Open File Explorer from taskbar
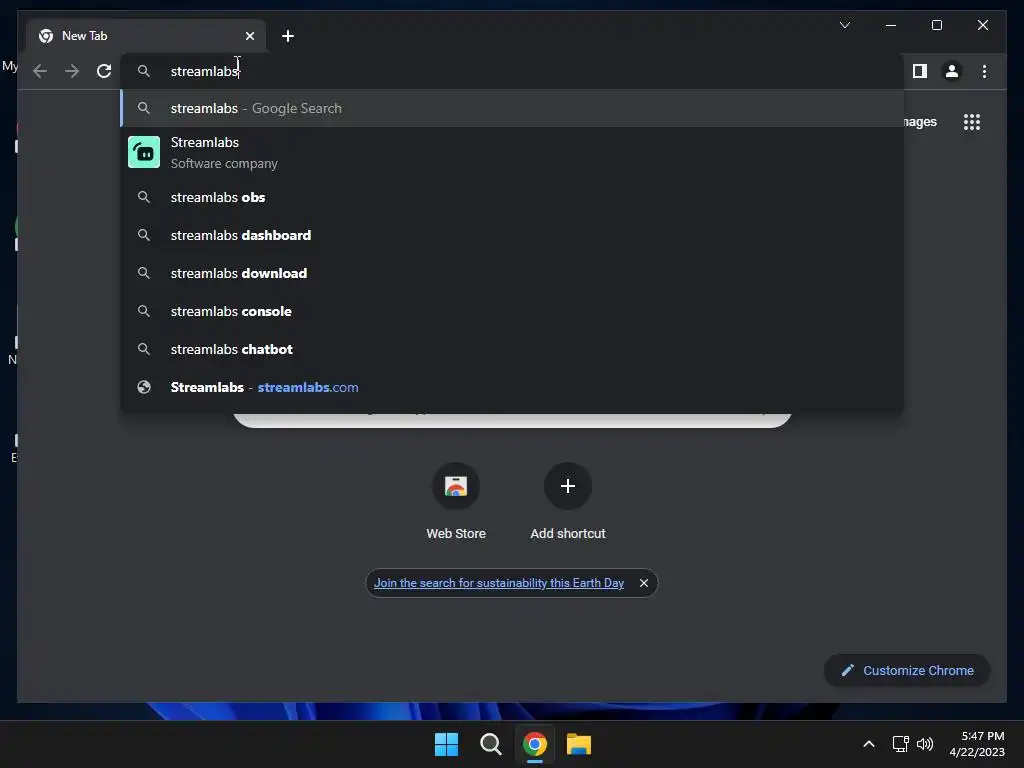 [x=579, y=744]
